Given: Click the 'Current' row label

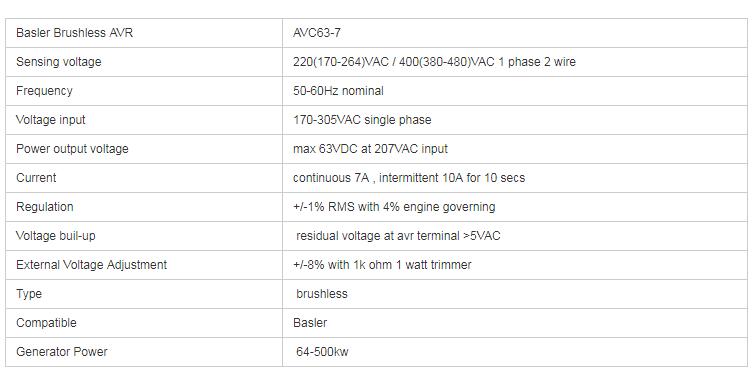Looking at the screenshot, I should 36,178.
